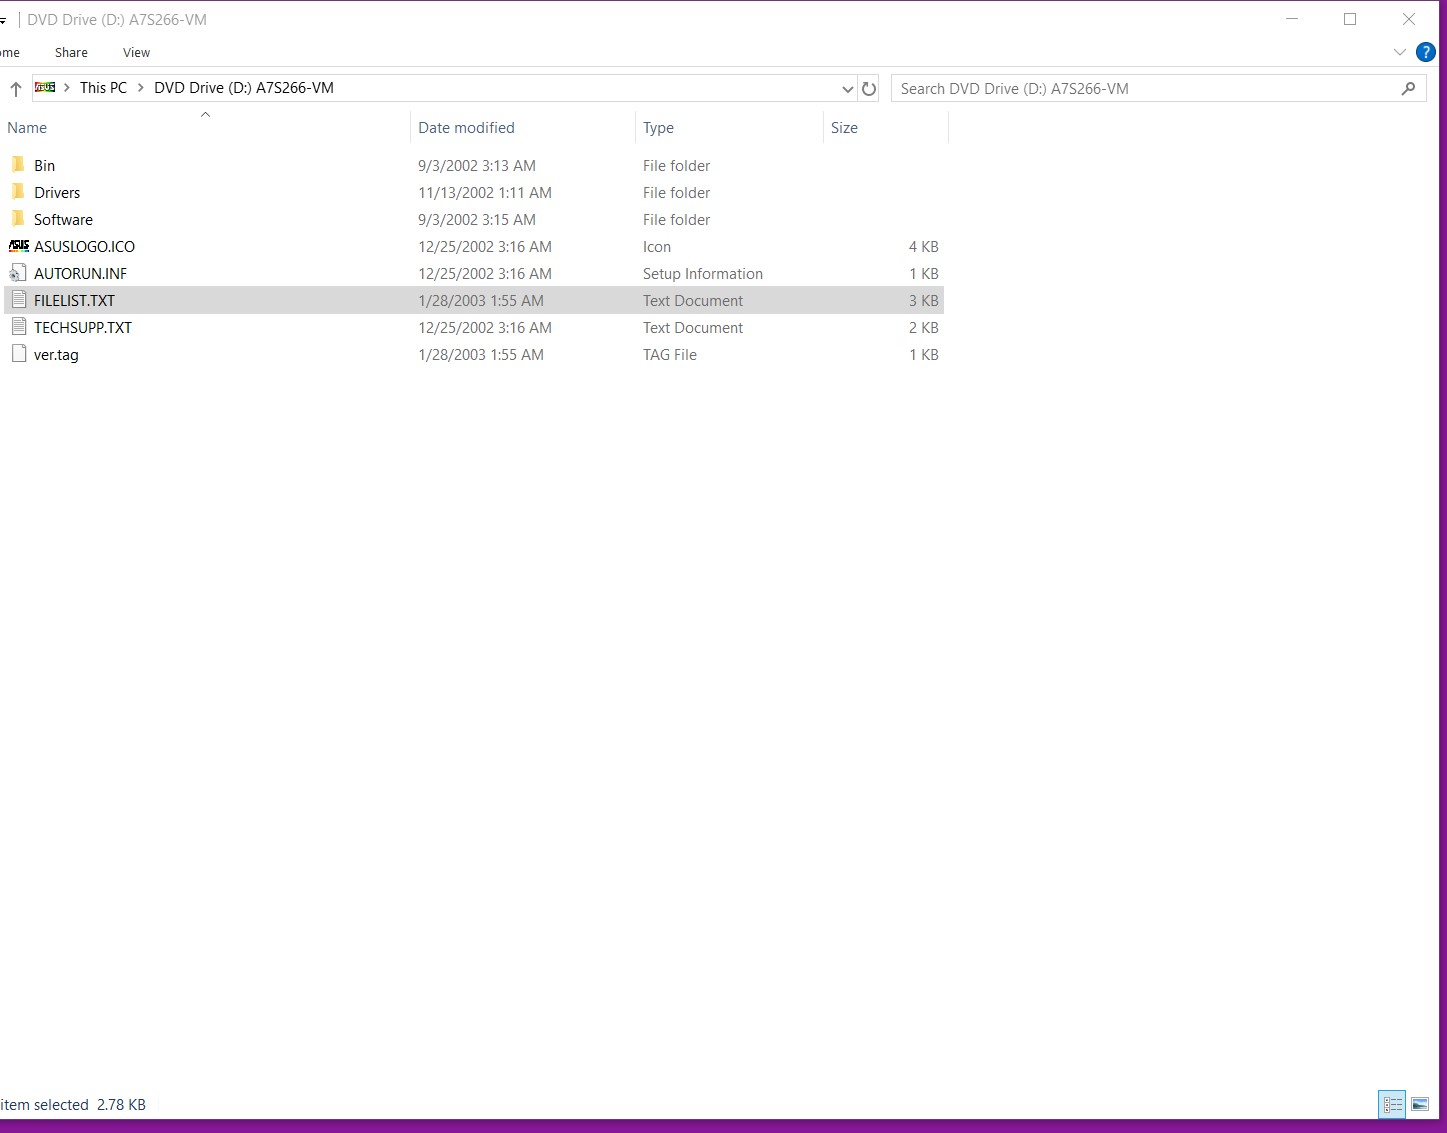The width and height of the screenshot is (1447, 1133).
Task: Click the Bin folder icon
Action: click(18, 165)
